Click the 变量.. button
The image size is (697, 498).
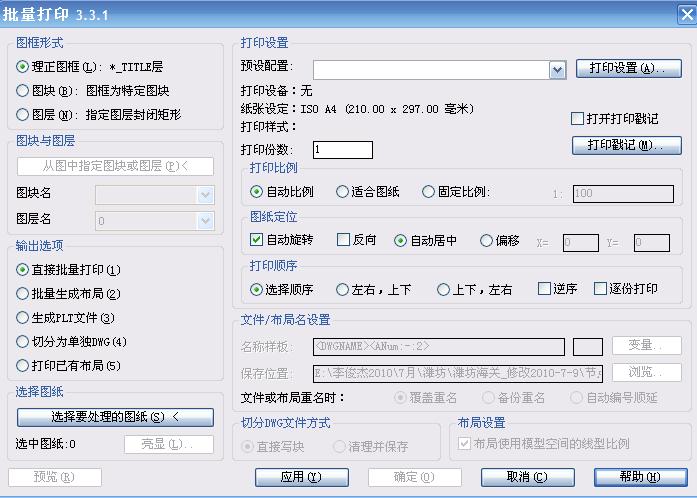(x=647, y=345)
